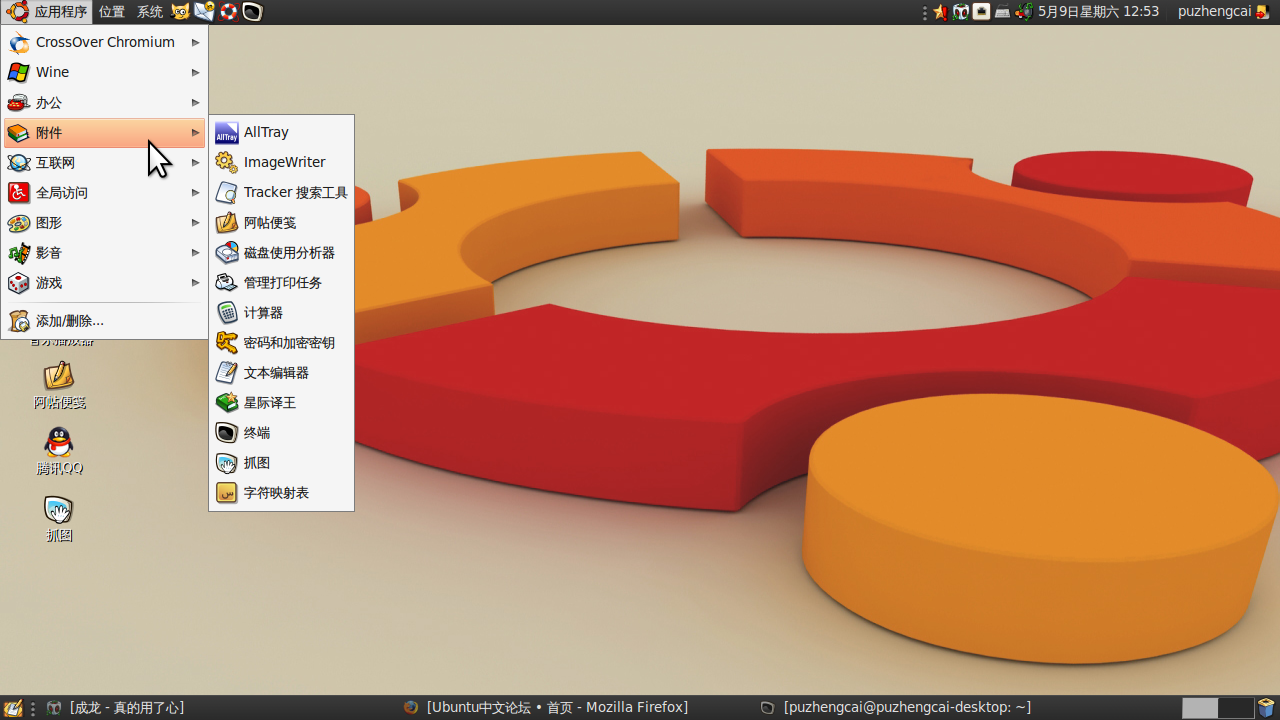The image size is (1280, 720).
Task: Open the network connection tray icon
Action: point(982,12)
